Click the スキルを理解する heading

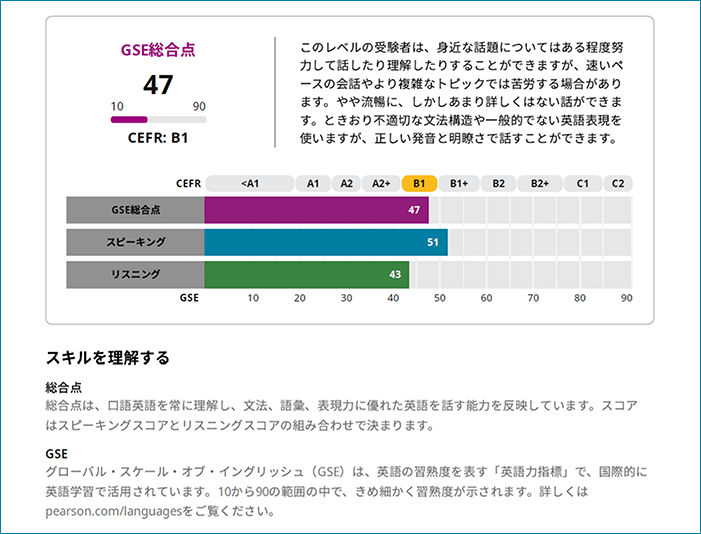click(108, 358)
